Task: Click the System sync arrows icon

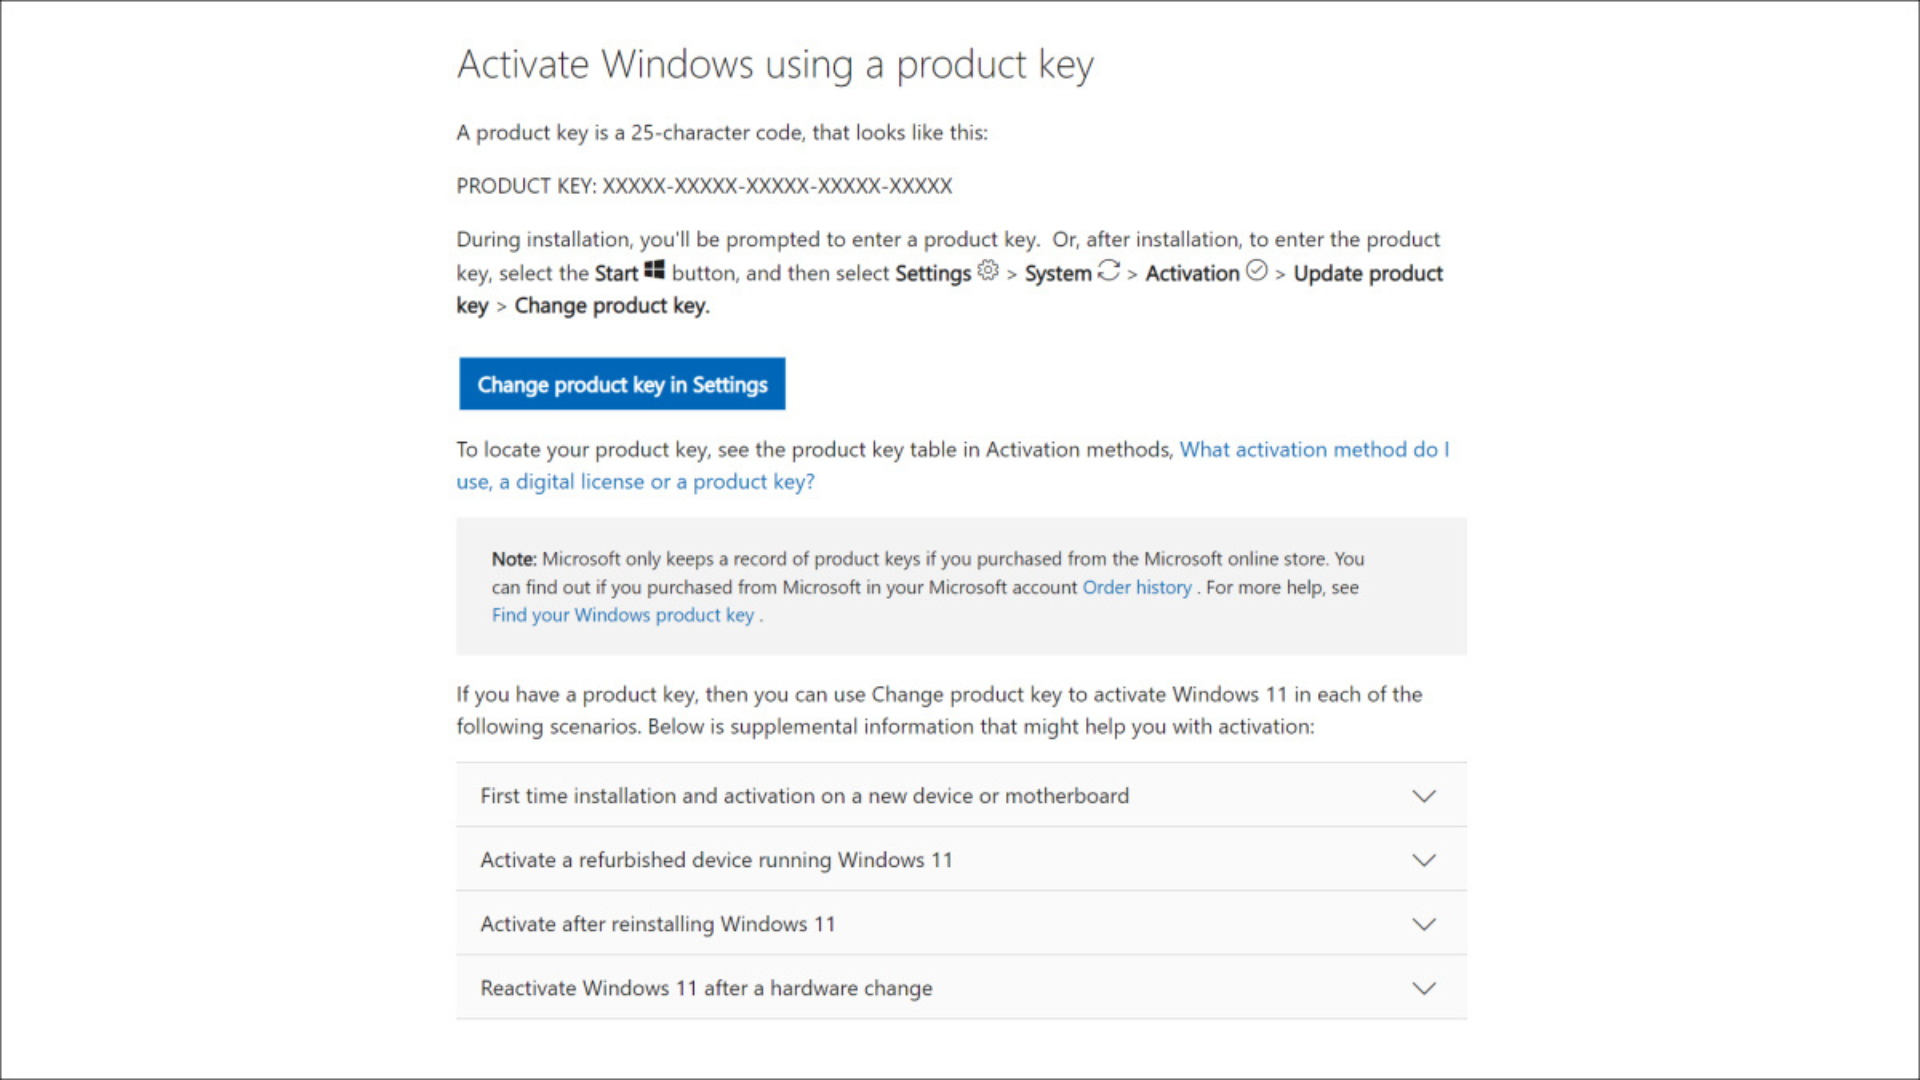Action: [1108, 271]
